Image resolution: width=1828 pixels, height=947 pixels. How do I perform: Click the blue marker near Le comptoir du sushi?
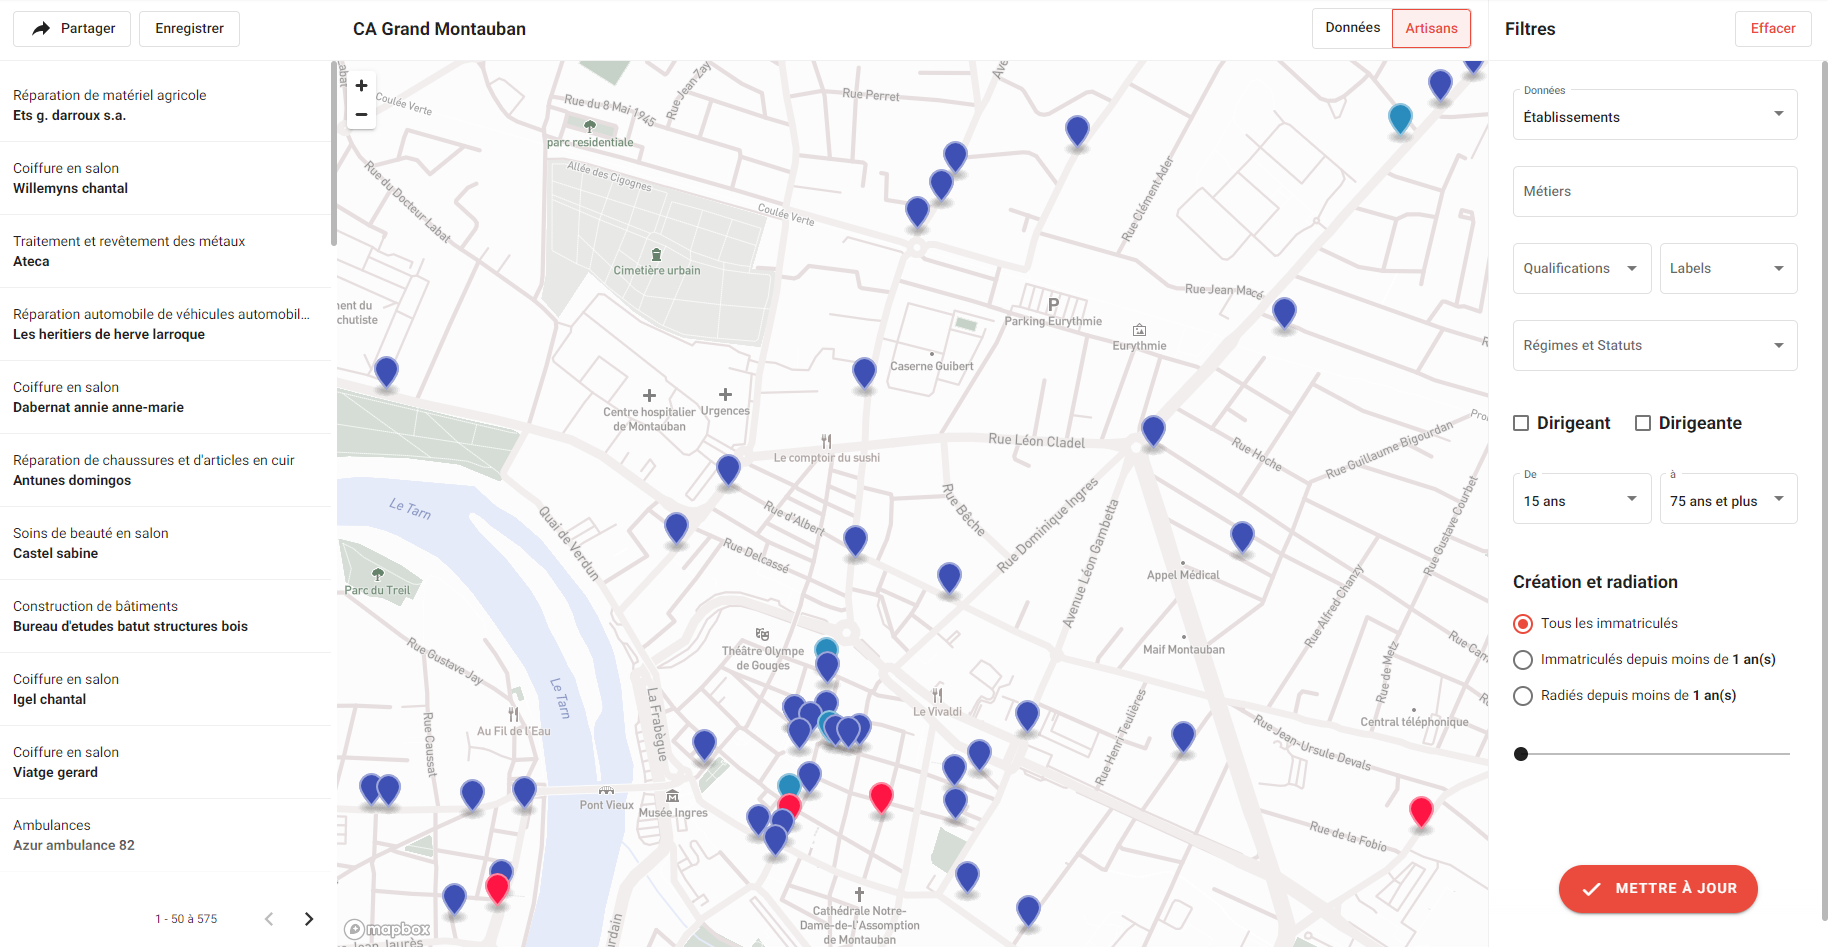[x=728, y=469]
